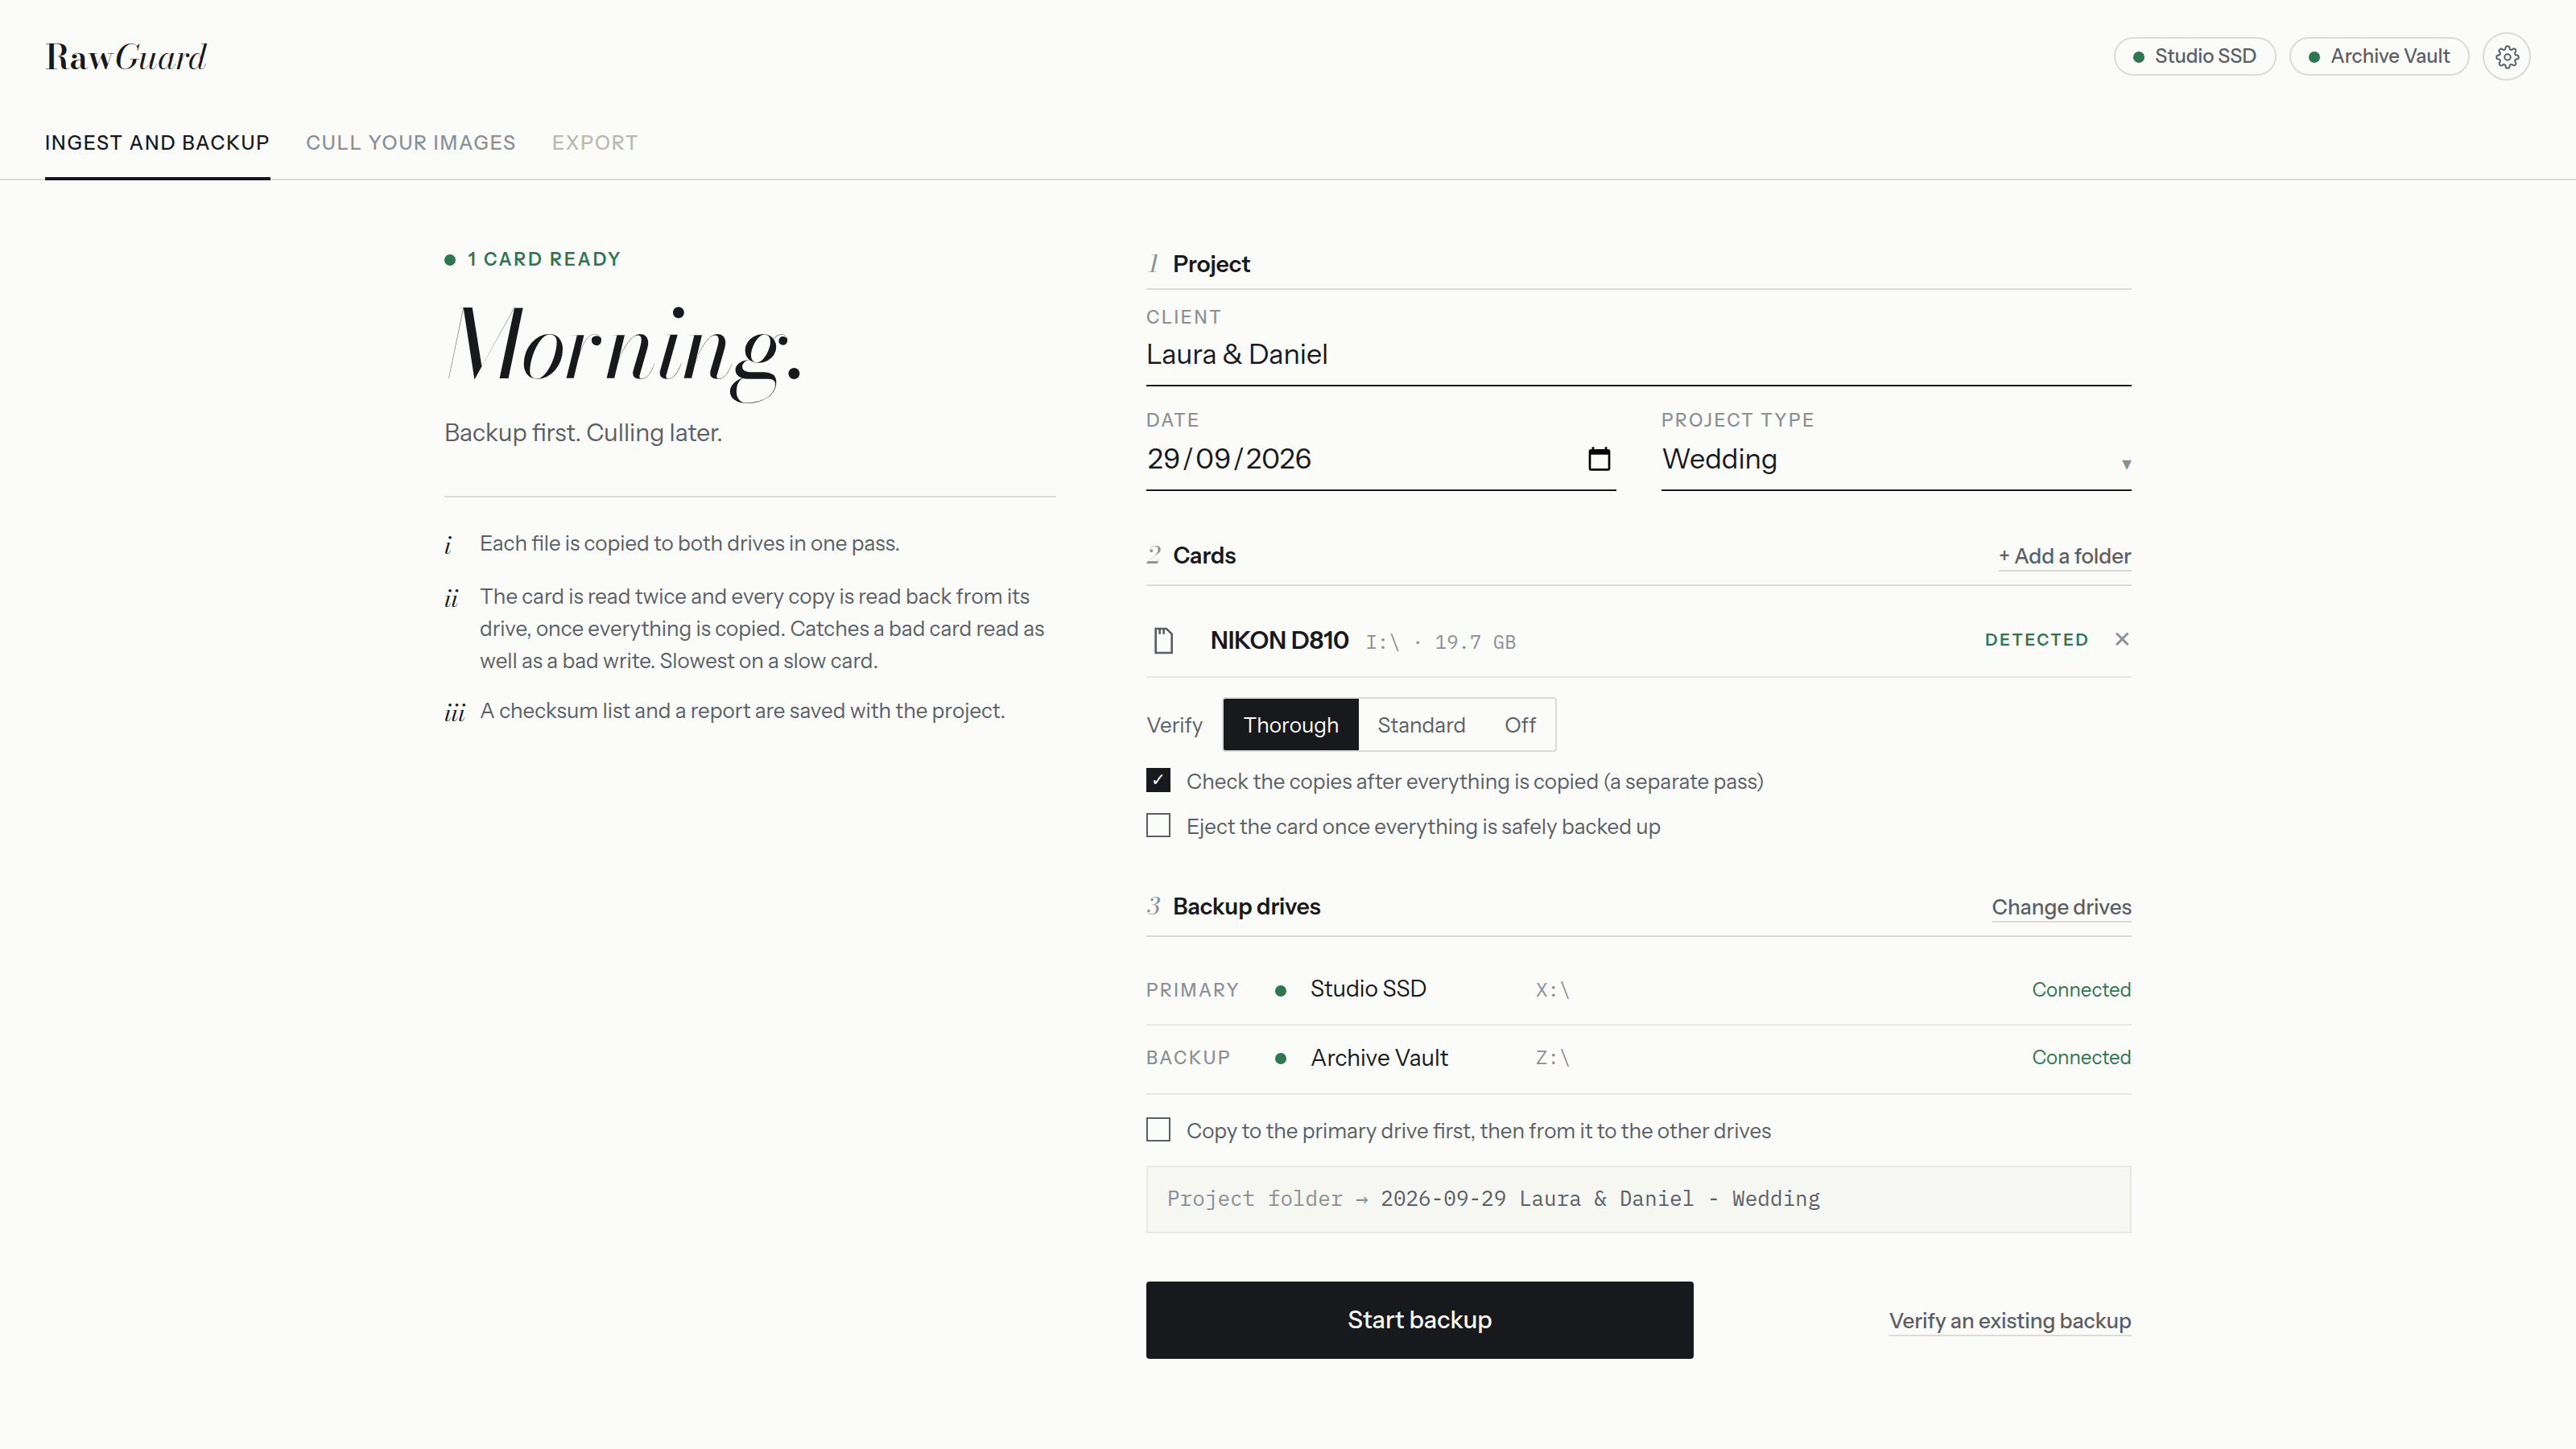The height and width of the screenshot is (1449, 2576).
Task: Open settings with the gear icon
Action: pyautogui.click(x=2506, y=57)
